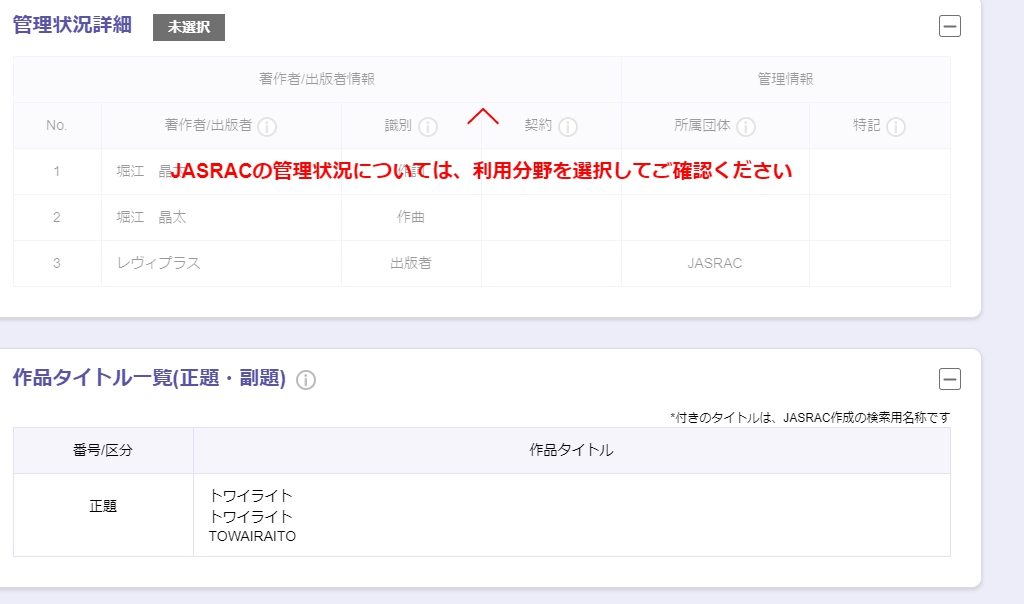Click info icon beside 特記

[x=896, y=127]
